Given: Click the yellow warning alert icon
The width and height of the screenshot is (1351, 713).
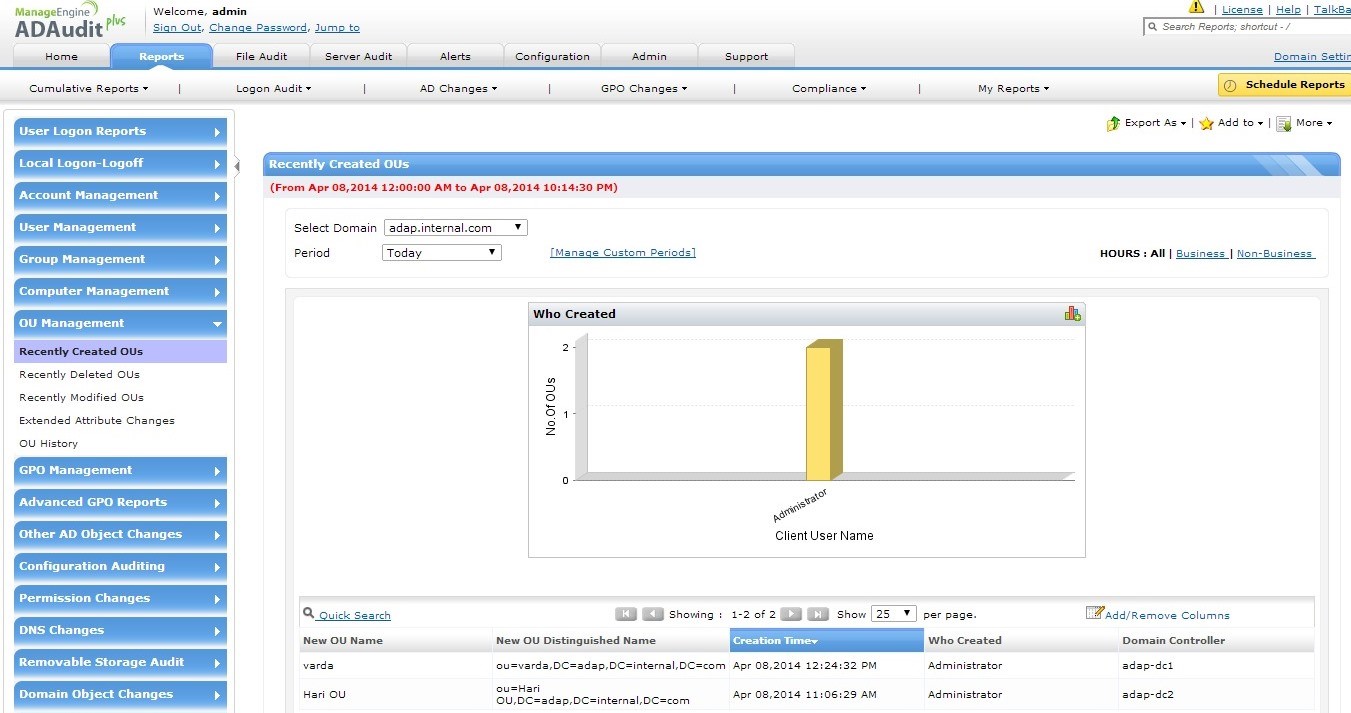Looking at the screenshot, I should point(1196,7).
